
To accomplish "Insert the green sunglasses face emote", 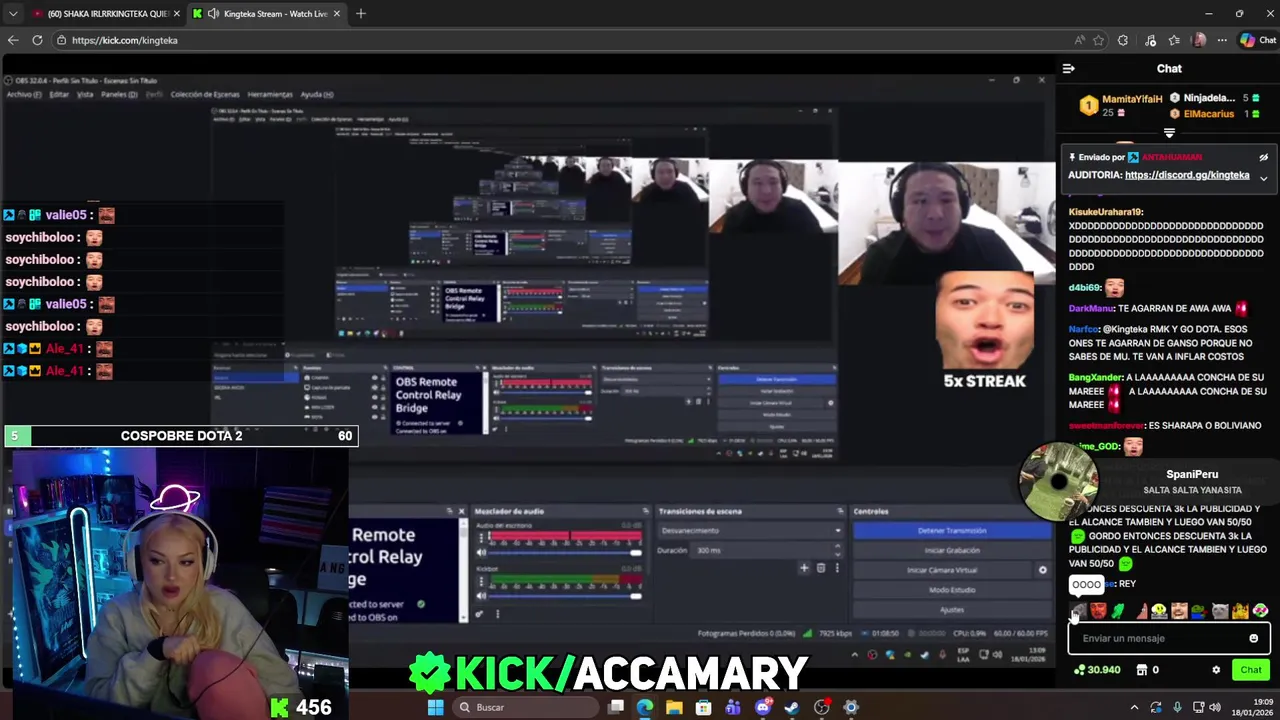I will 1260,611.
